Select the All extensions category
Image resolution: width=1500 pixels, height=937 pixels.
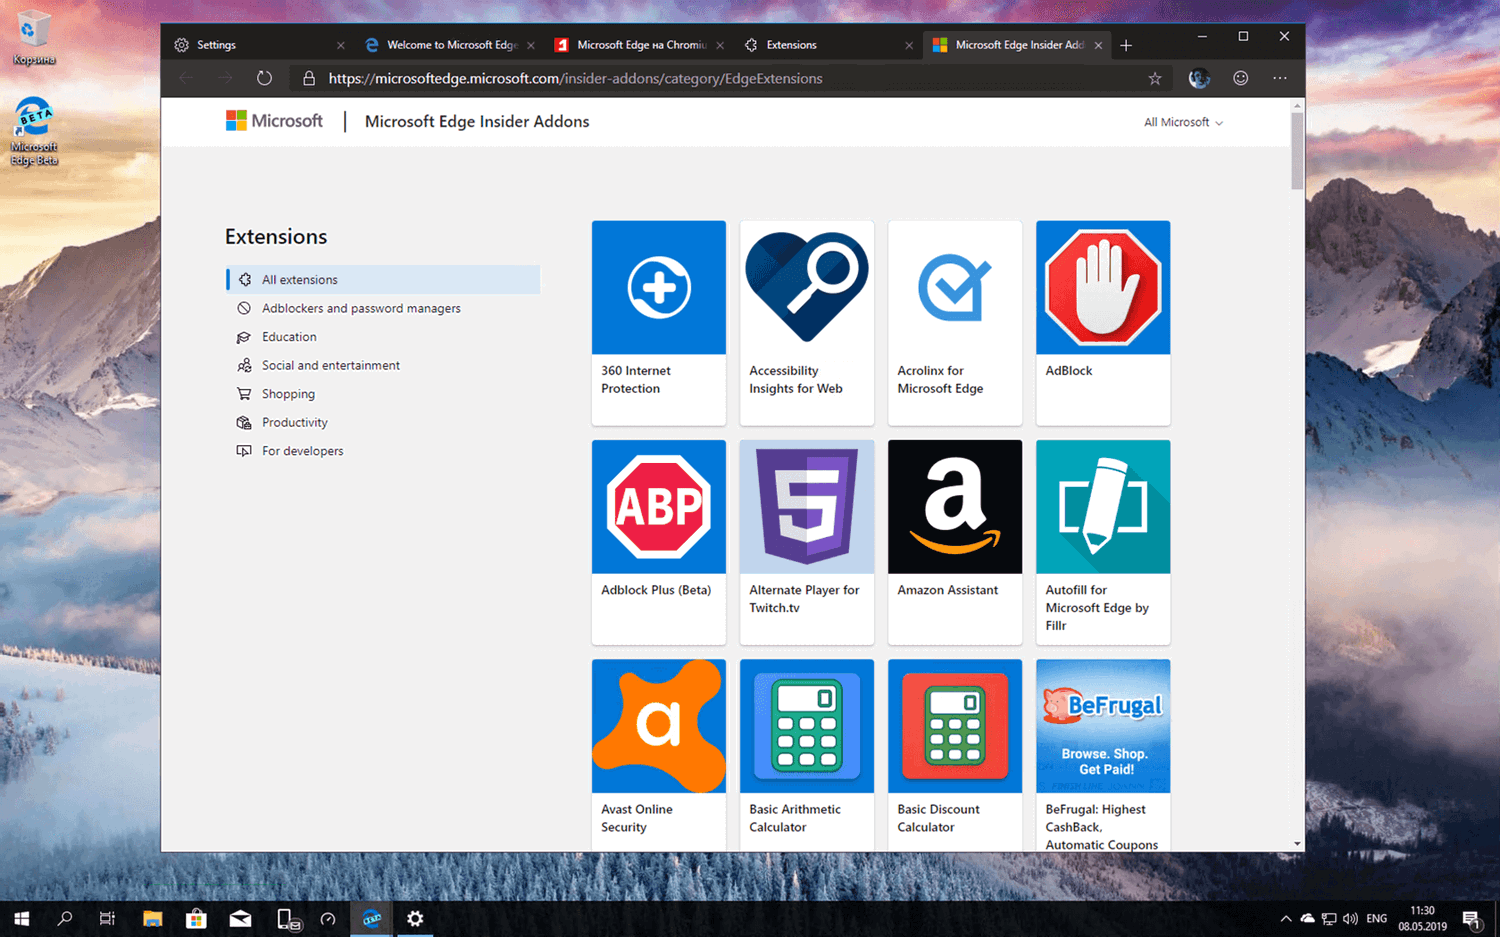pyautogui.click(x=383, y=280)
